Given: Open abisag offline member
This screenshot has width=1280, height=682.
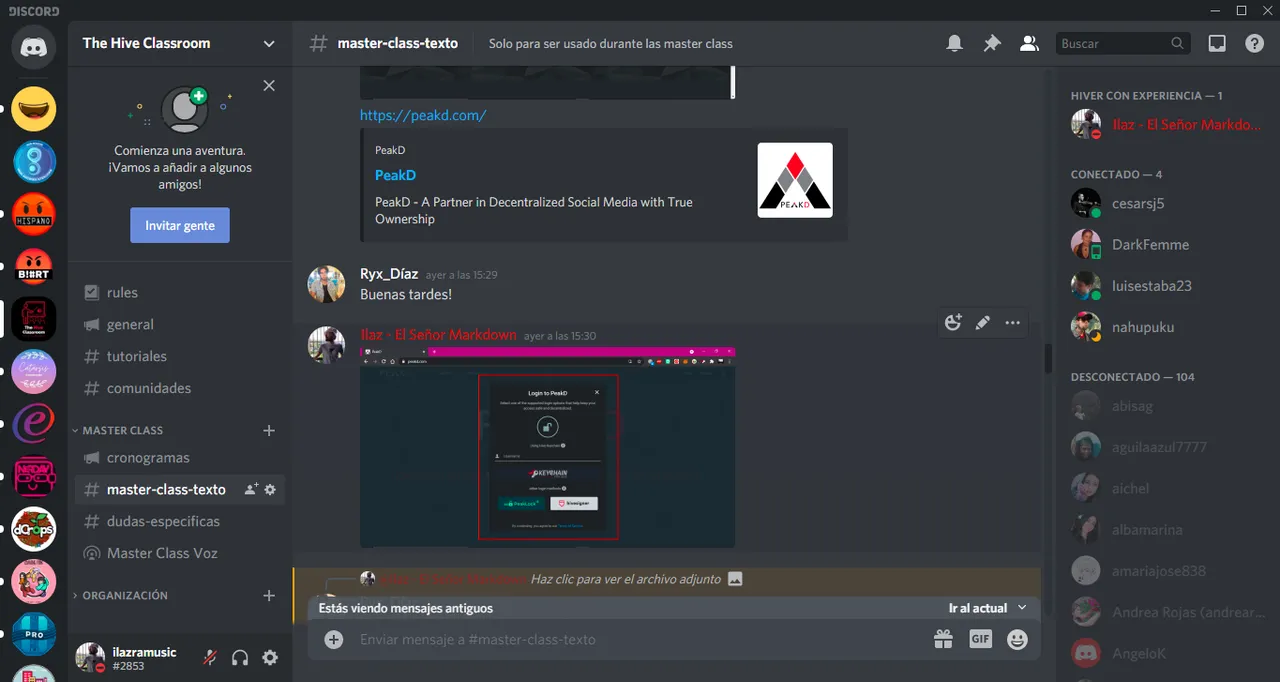Looking at the screenshot, I should 1168,406.
